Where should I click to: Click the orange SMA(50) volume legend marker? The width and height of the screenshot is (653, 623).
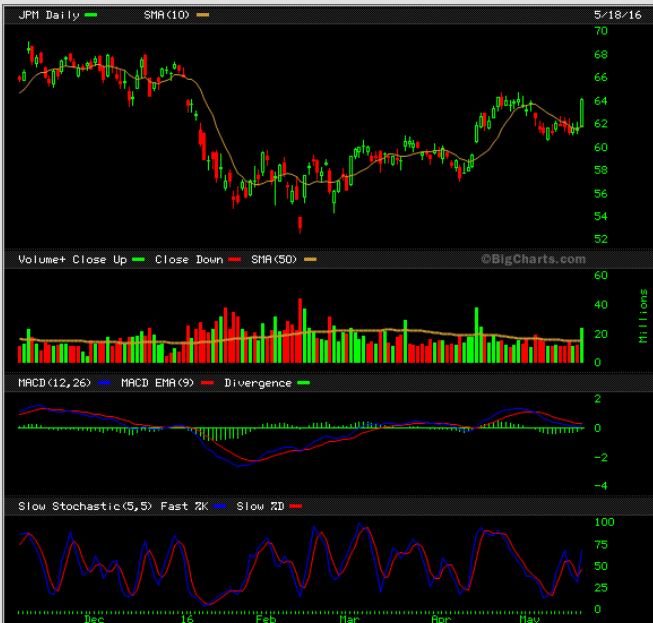point(310,260)
